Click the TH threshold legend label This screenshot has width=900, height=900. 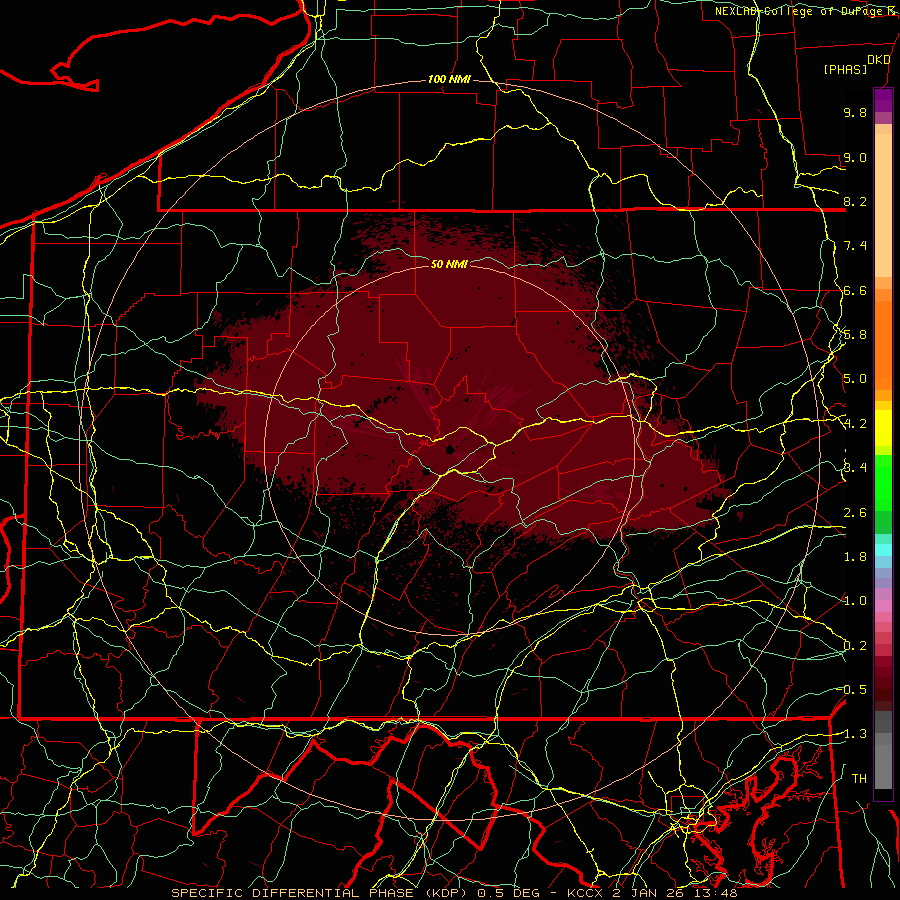pyautogui.click(x=859, y=779)
